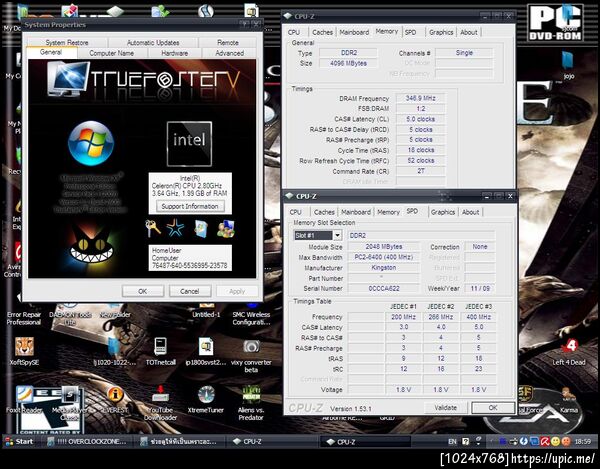Click Support Information button
Screen dimensions: 600x469
[x=190, y=206]
